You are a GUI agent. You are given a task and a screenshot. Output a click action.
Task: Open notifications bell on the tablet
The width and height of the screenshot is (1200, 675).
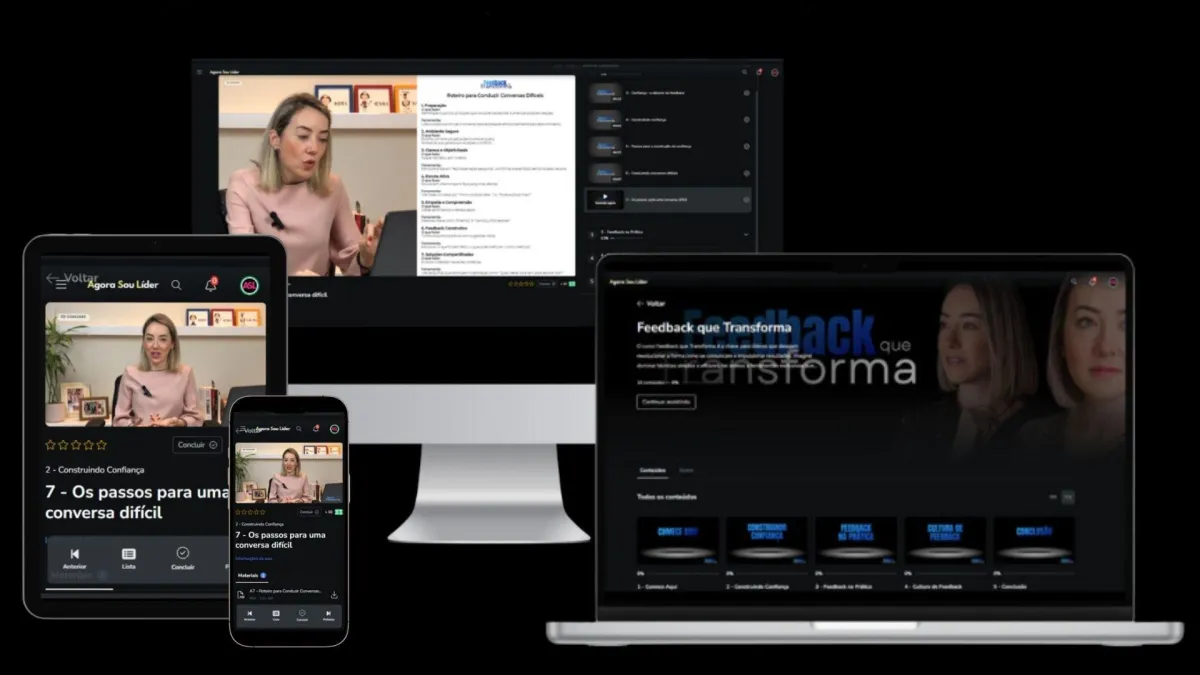click(x=211, y=284)
